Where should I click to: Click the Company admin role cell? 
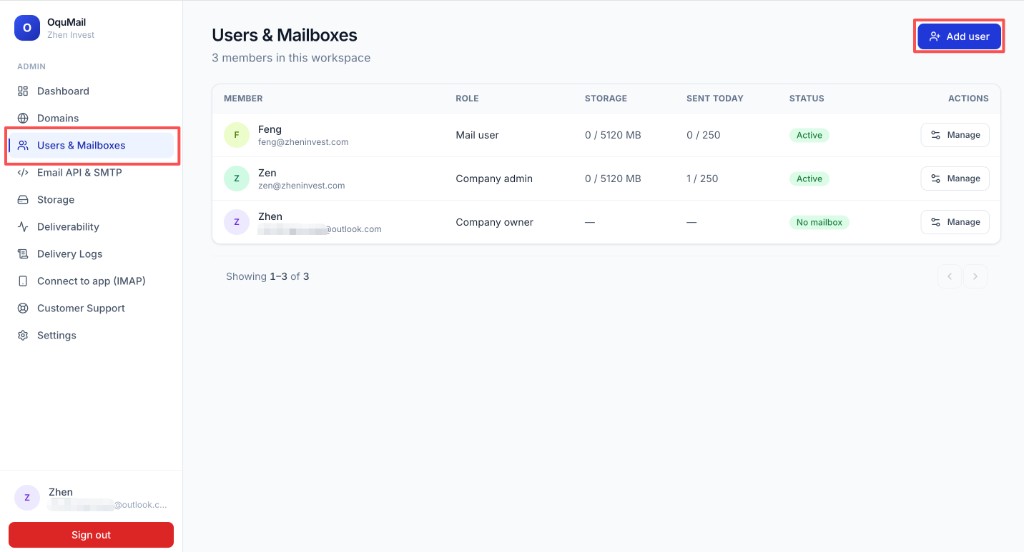click(494, 178)
